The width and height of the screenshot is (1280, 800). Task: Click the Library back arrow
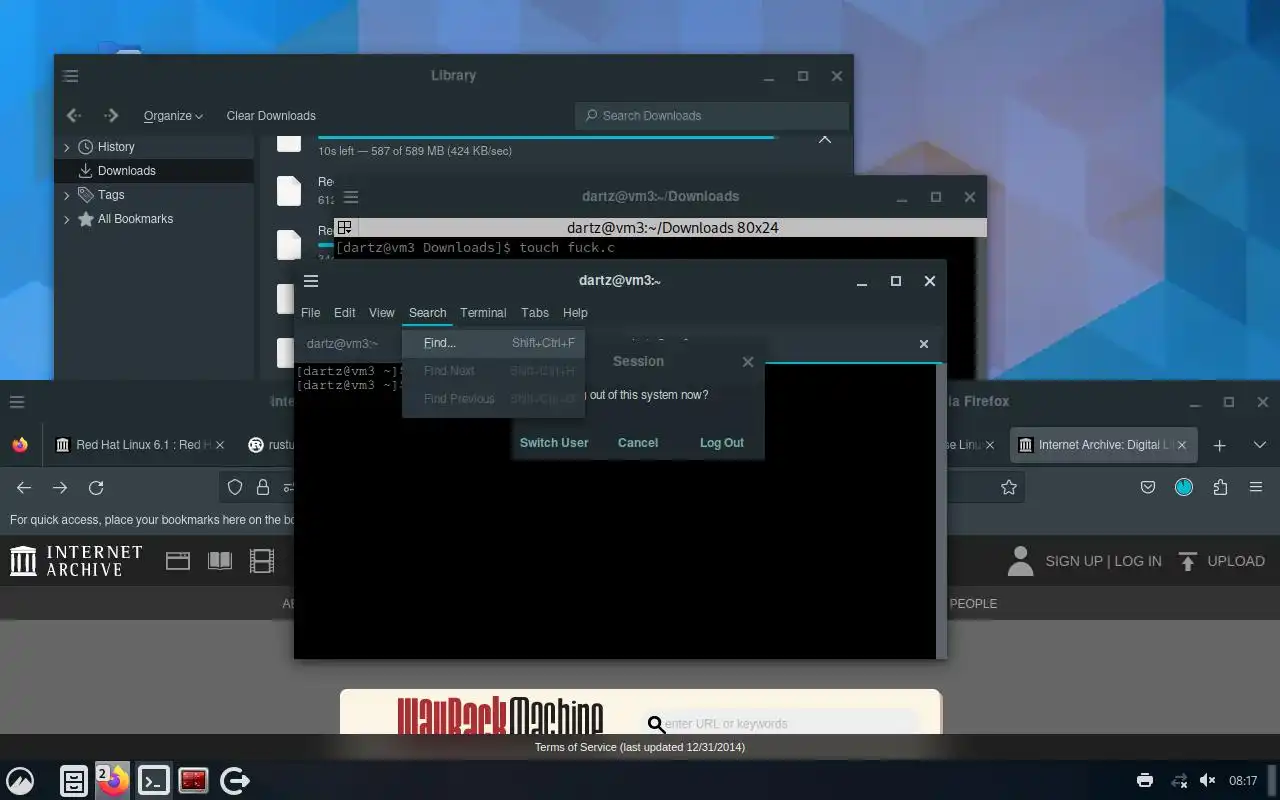[74, 116]
